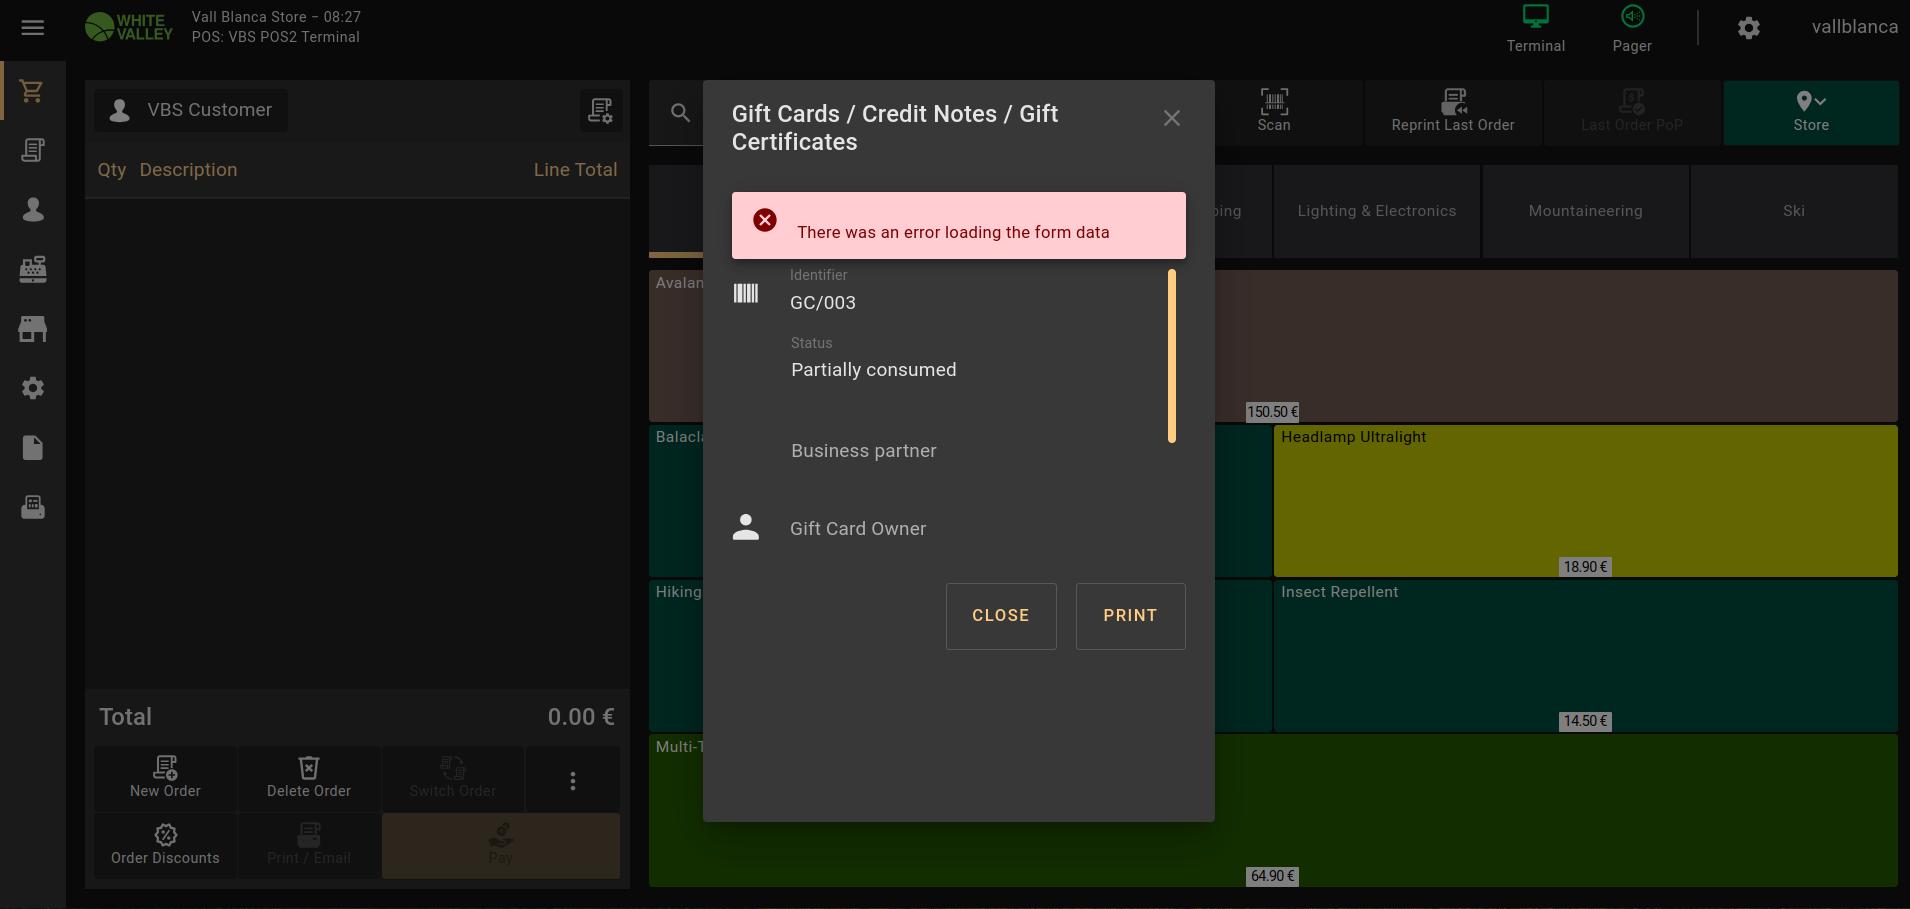The width and height of the screenshot is (1910, 909).
Task: Open the cash register sidebar icon
Action: click(32, 269)
